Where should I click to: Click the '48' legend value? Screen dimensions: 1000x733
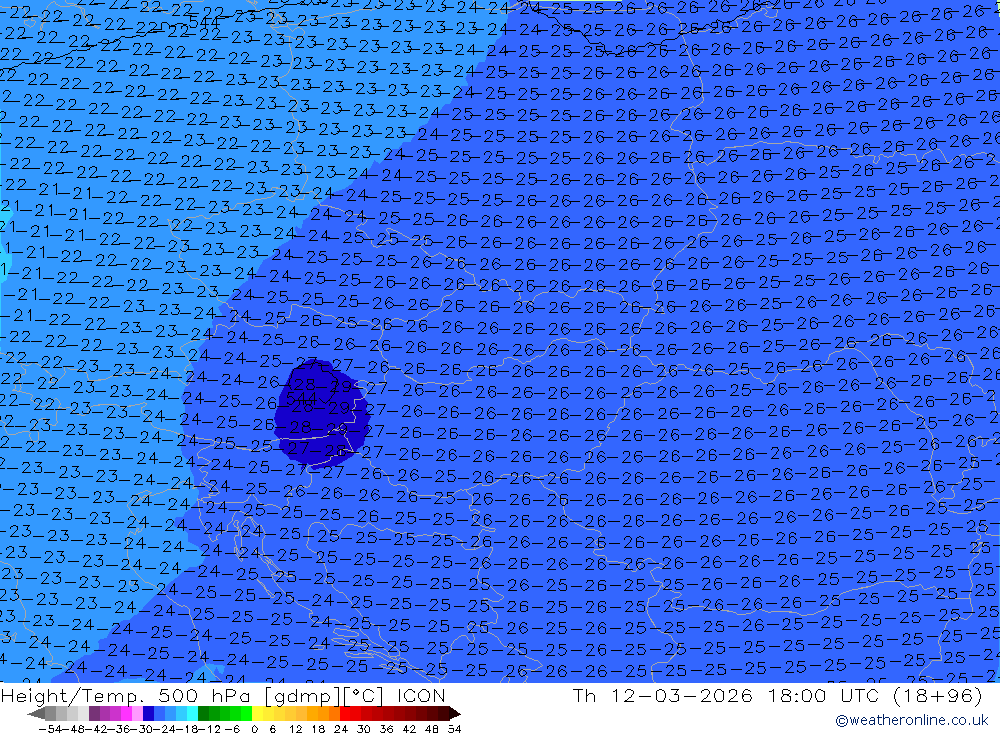coord(432,729)
